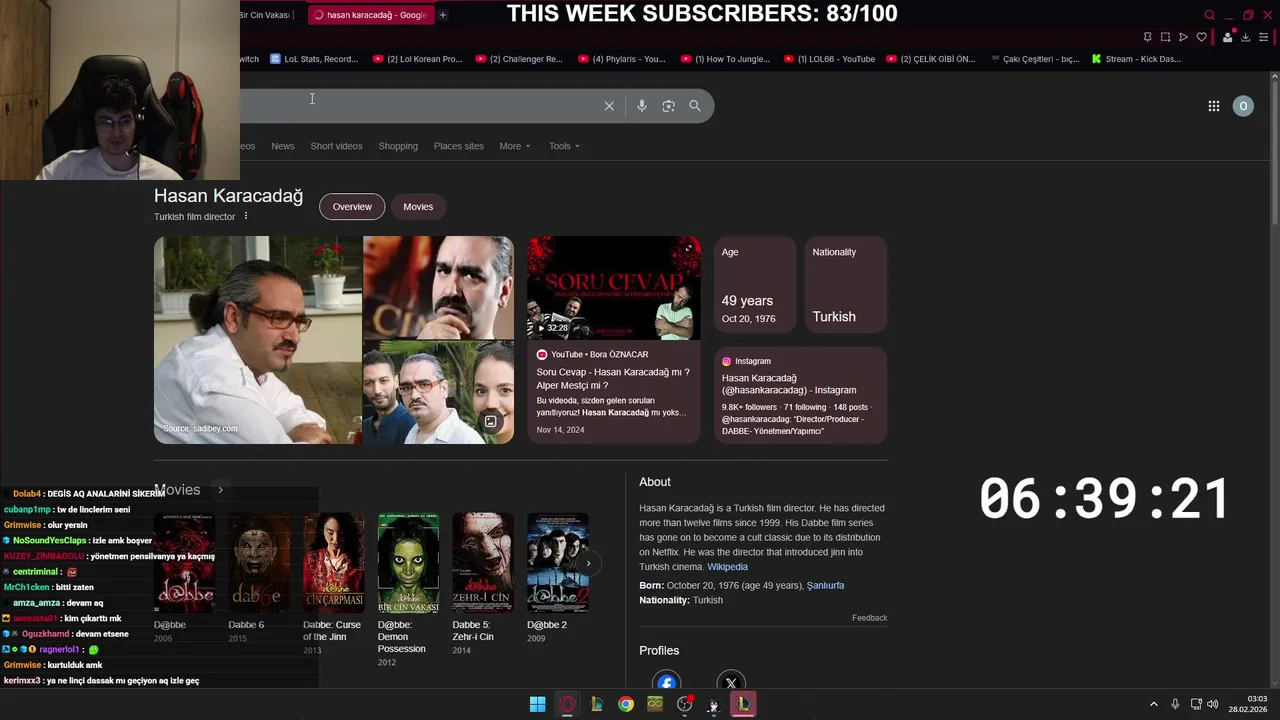Open Soru Cevap YouTube video title

tap(613, 378)
